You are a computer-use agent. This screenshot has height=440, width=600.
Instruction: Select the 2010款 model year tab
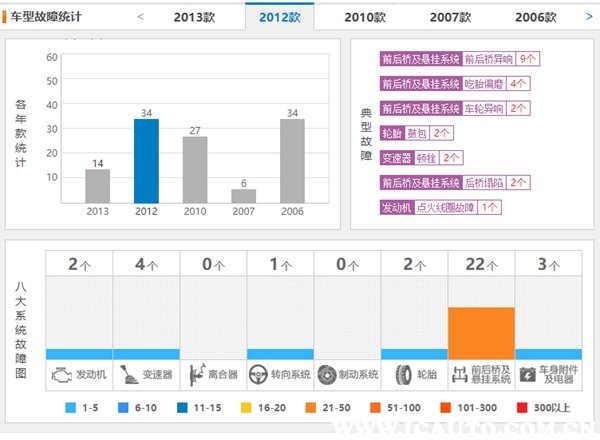[x=365, y=17]
